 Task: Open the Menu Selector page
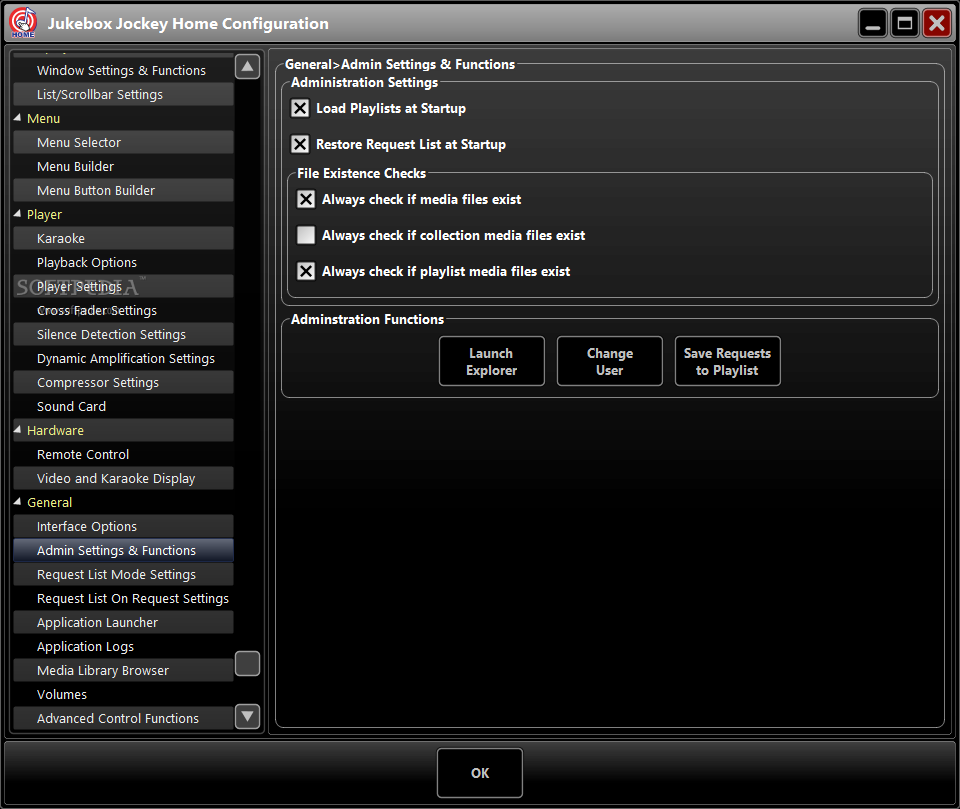point(123,142)
